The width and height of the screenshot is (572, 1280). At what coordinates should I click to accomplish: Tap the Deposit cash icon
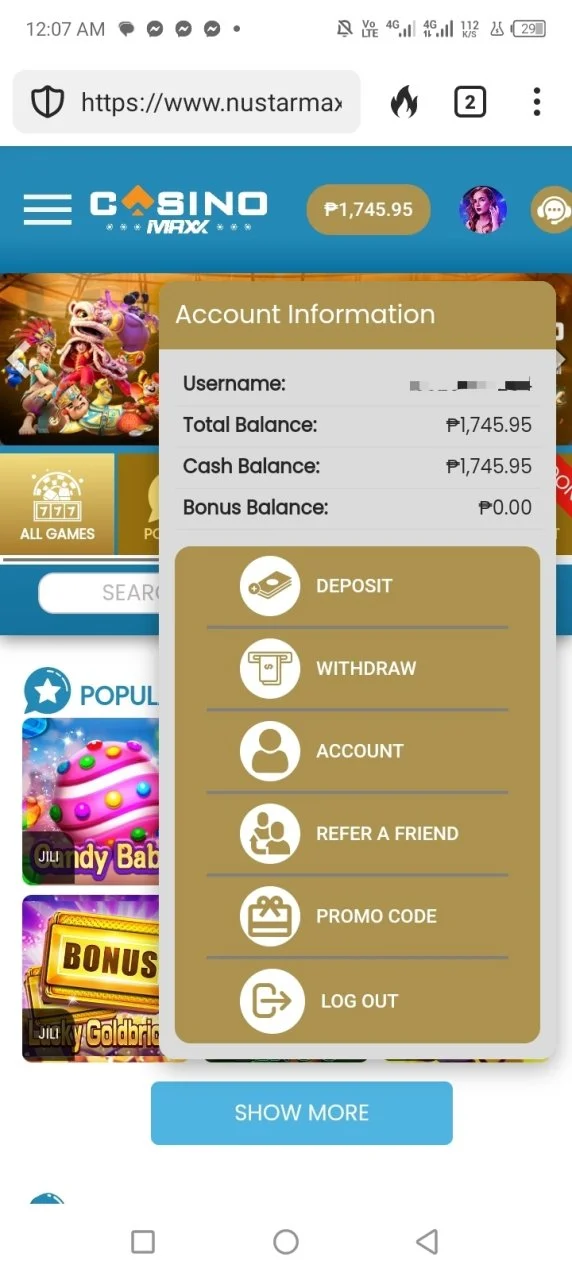272,586
